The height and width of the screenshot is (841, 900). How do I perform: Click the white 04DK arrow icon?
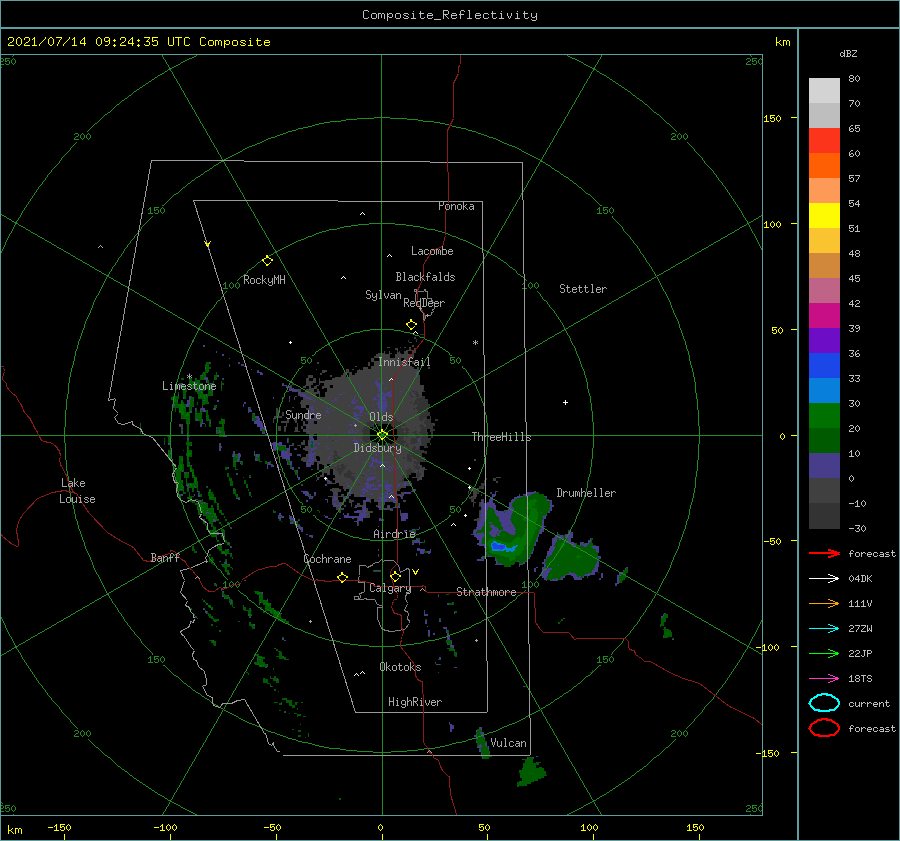[x=824, y=579]
